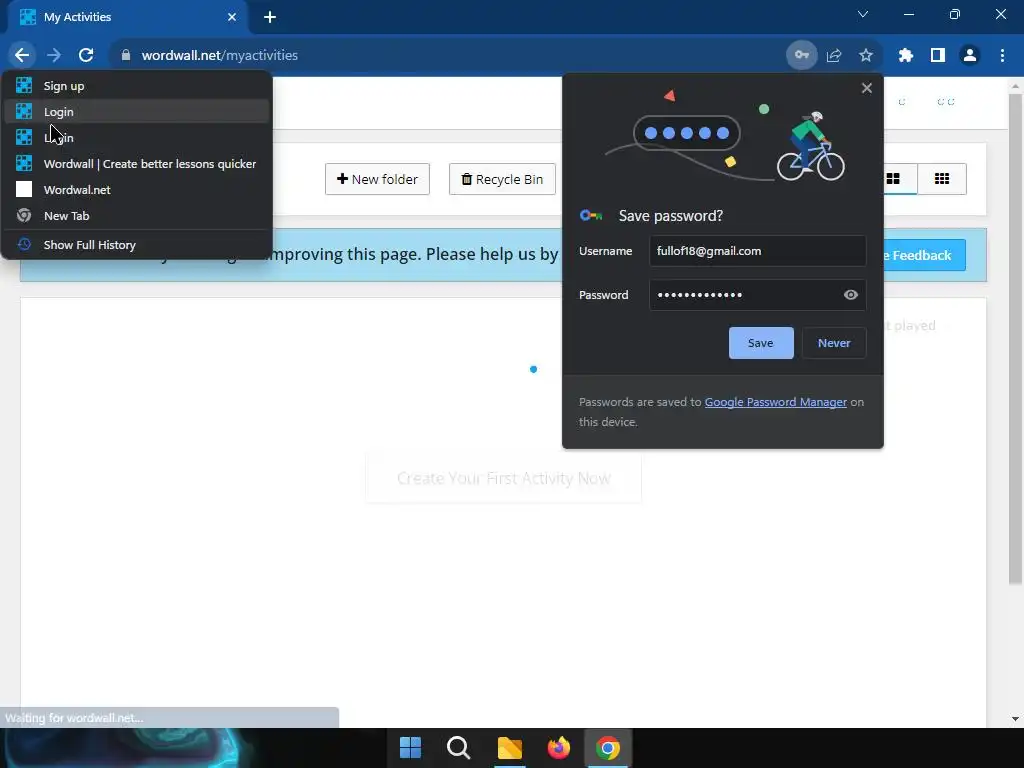Open File Explorer from taskbar

(x=509, y=748)
